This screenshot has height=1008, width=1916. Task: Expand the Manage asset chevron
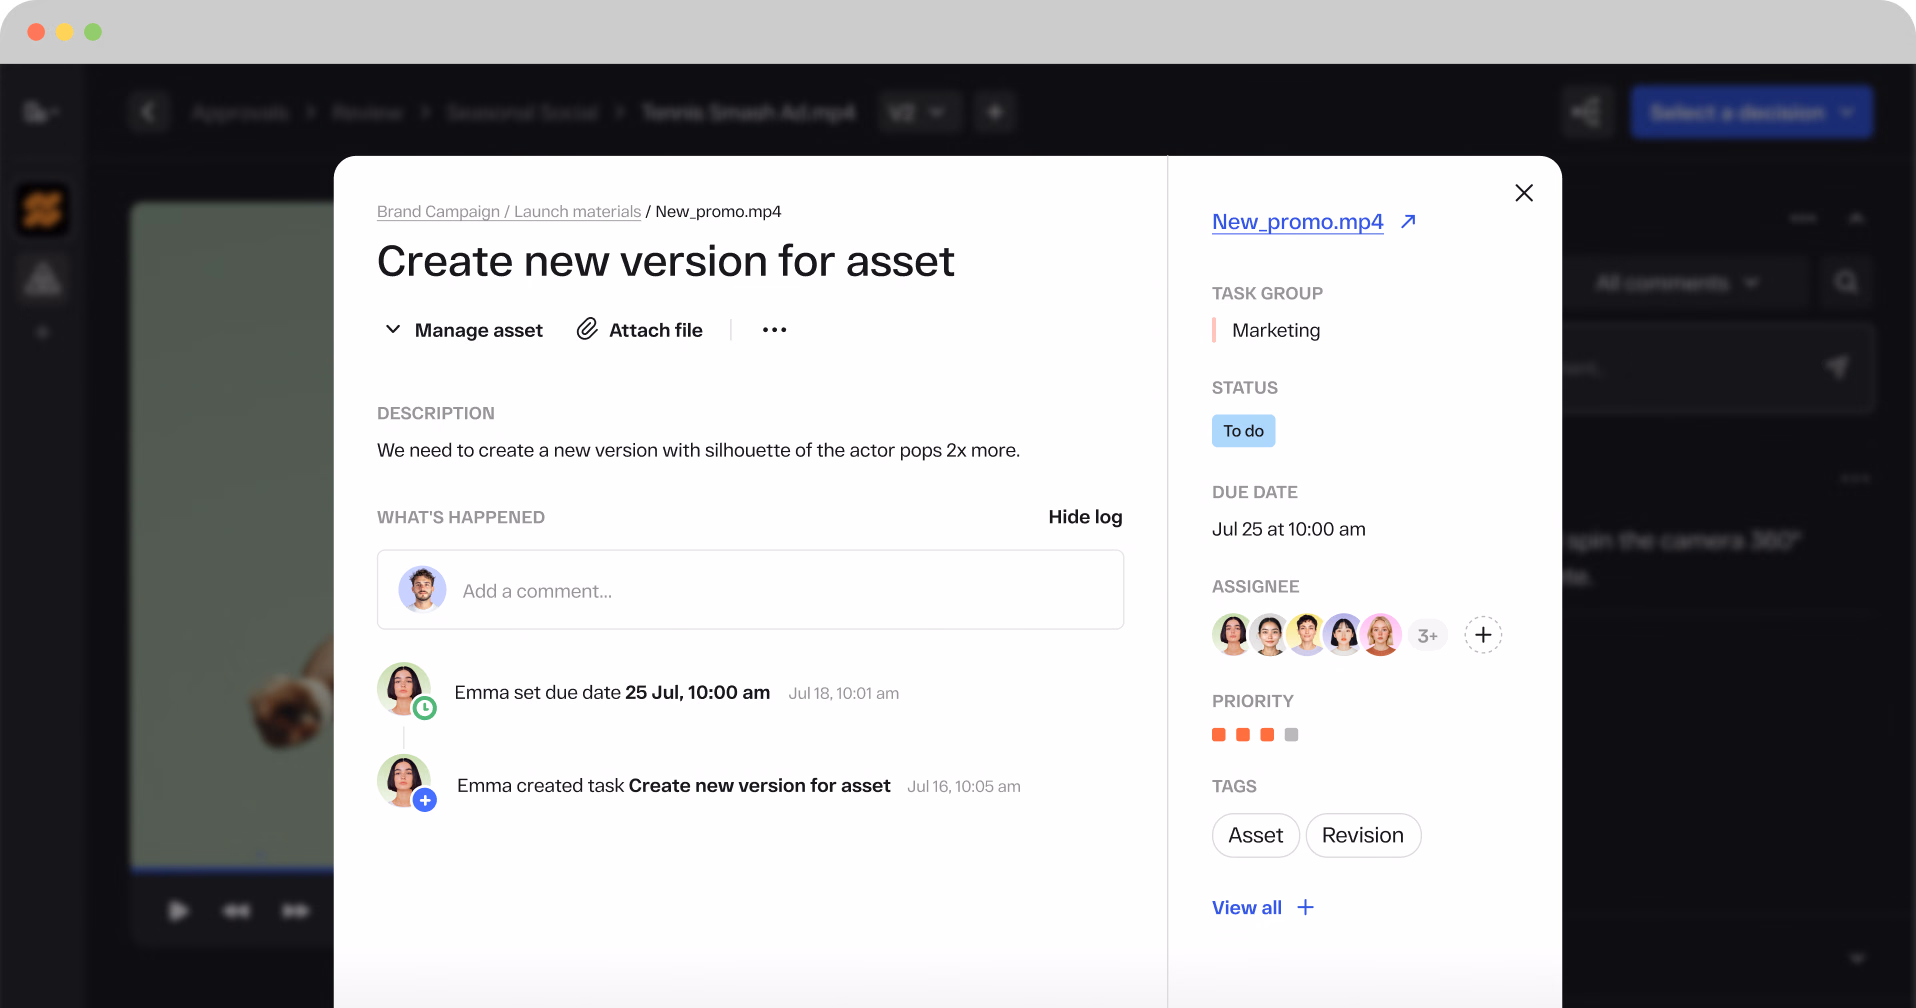coord(393,329)
